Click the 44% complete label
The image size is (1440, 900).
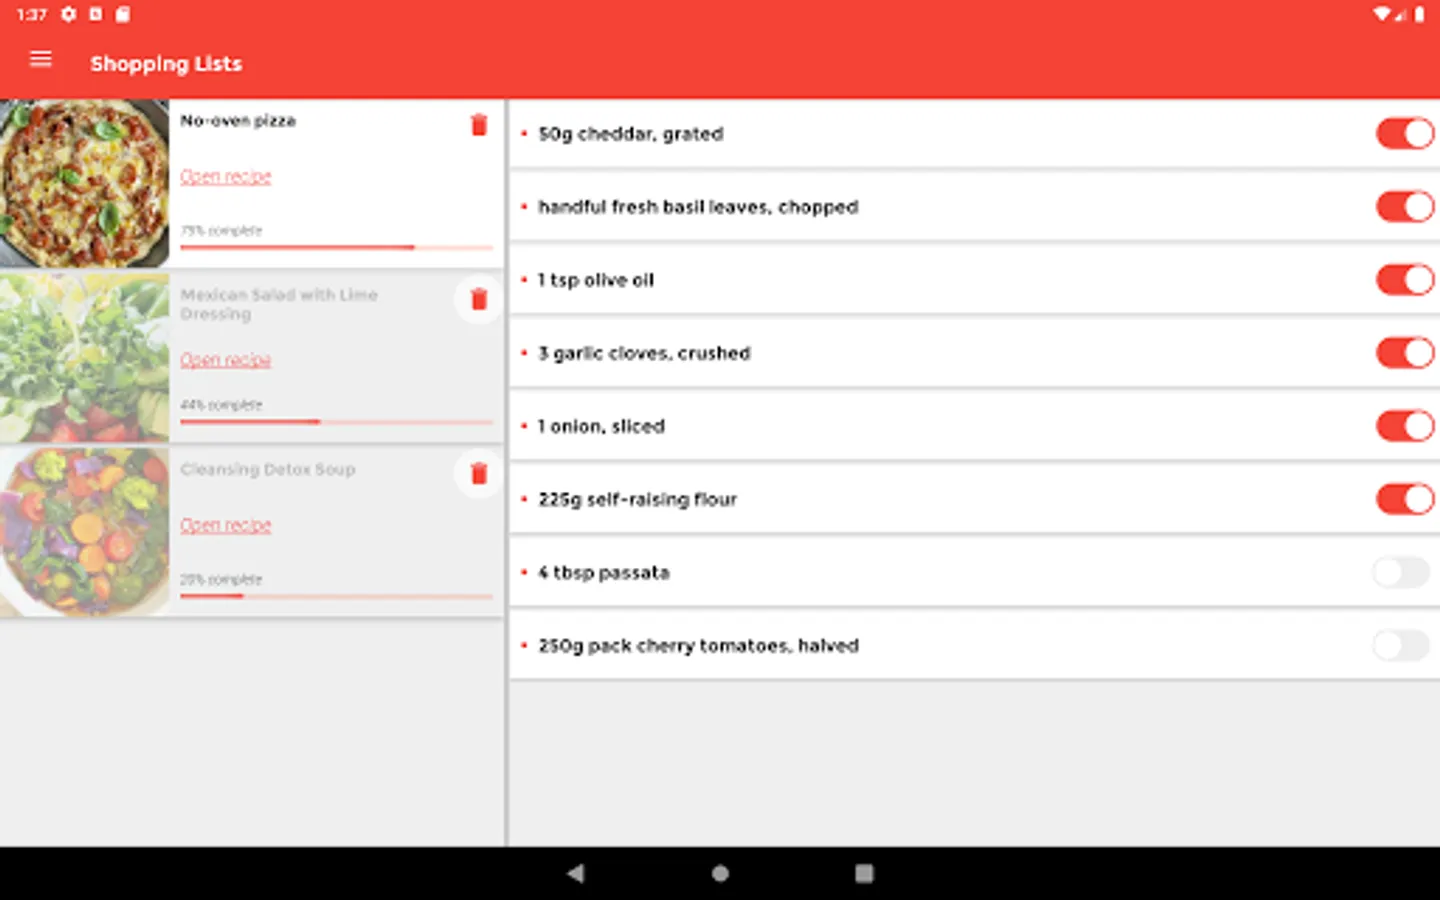tap(221, 405)
